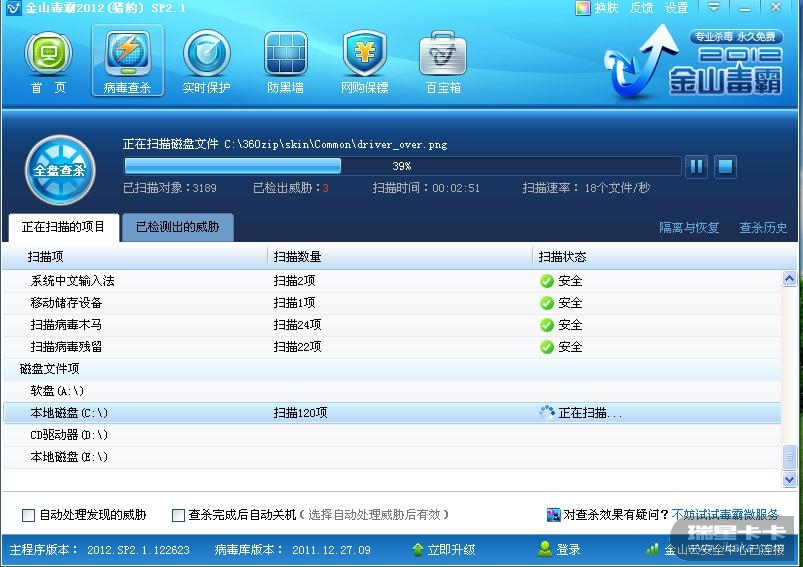Click scroll down arrow of scan list

pos(789,479)
